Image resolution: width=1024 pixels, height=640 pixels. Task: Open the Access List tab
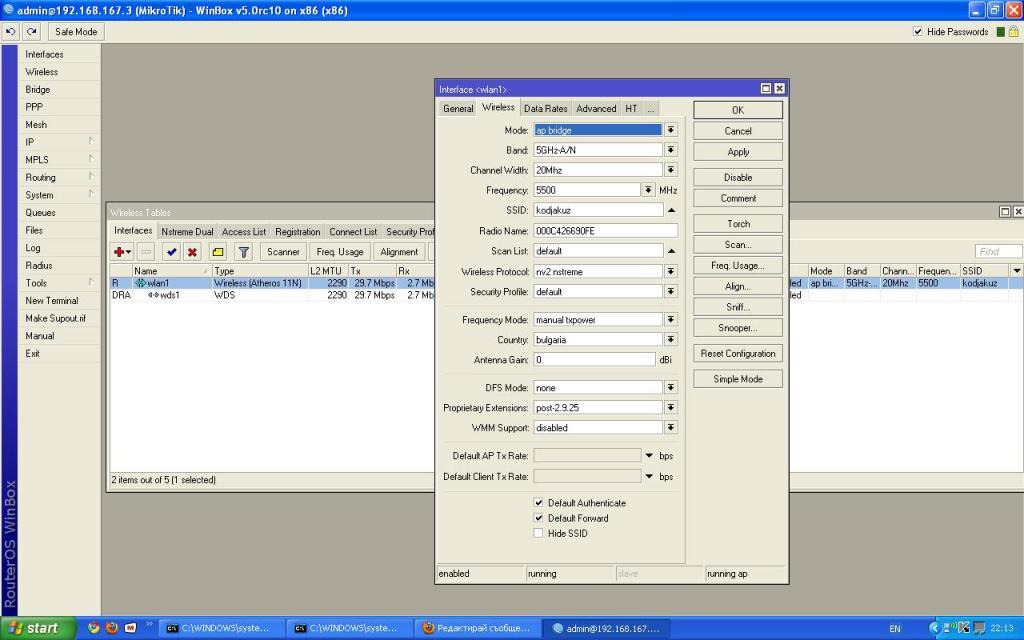(244, 231)
